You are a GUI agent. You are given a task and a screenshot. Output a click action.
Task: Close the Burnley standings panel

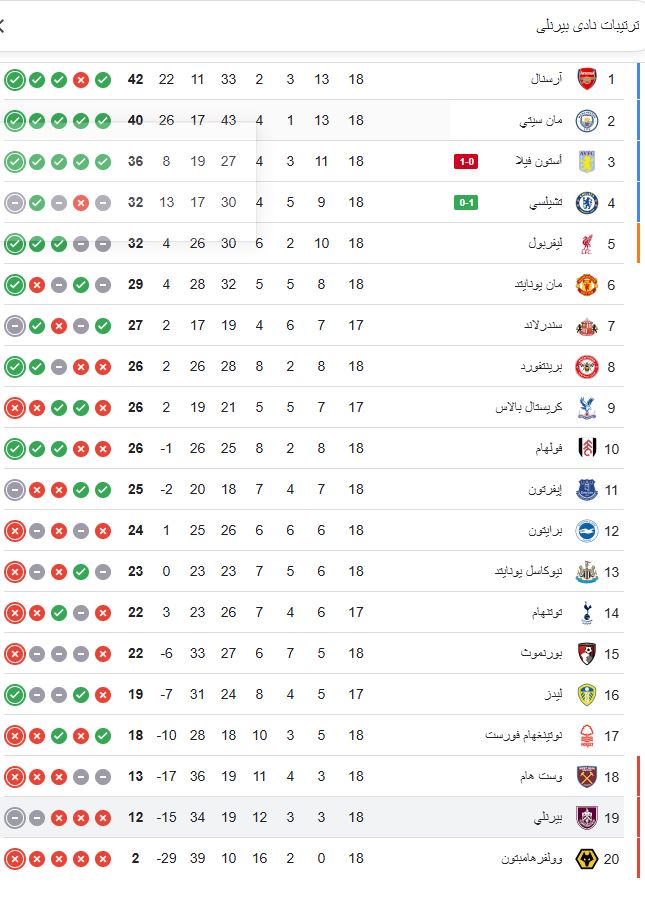(3, 25)
